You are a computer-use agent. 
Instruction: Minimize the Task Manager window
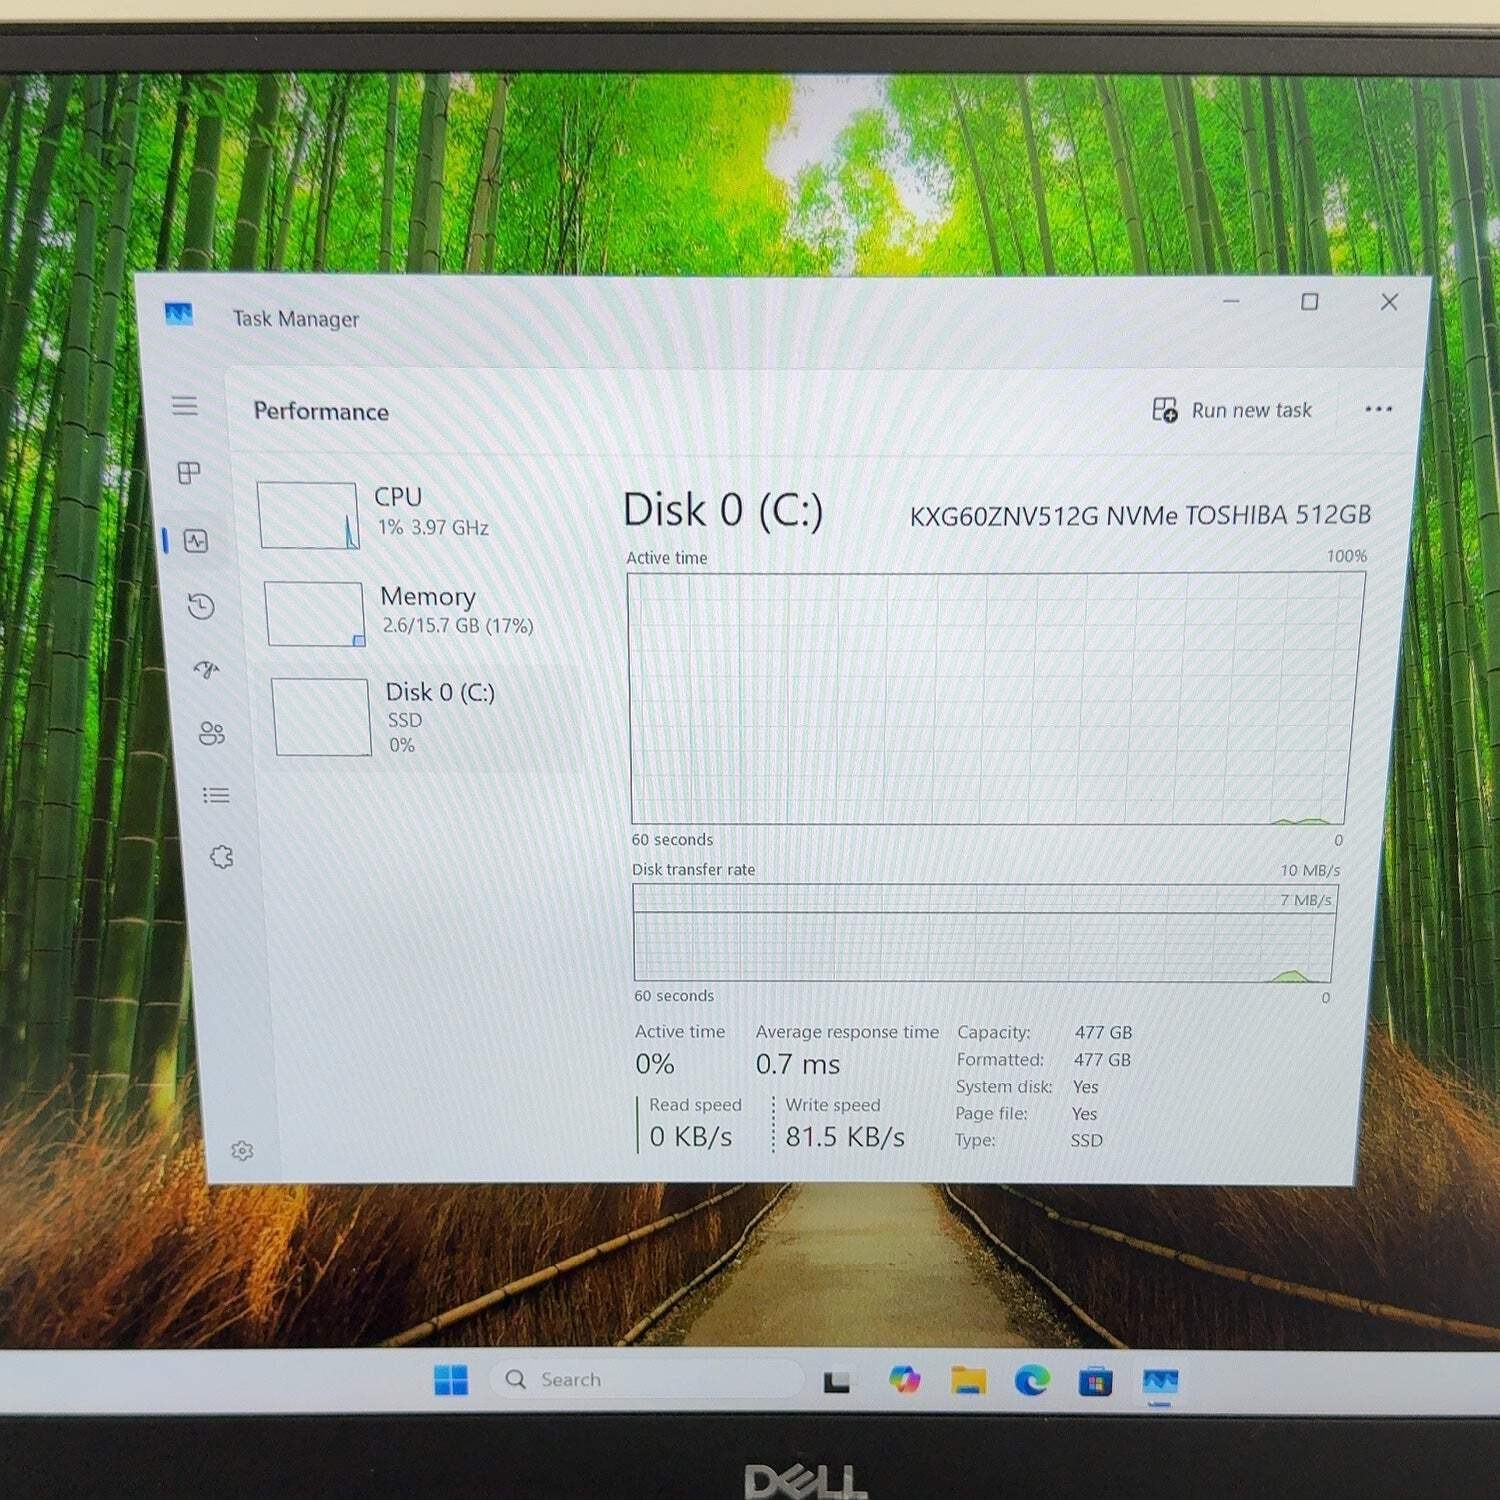pyautogui.click(x=1231, y=301)
